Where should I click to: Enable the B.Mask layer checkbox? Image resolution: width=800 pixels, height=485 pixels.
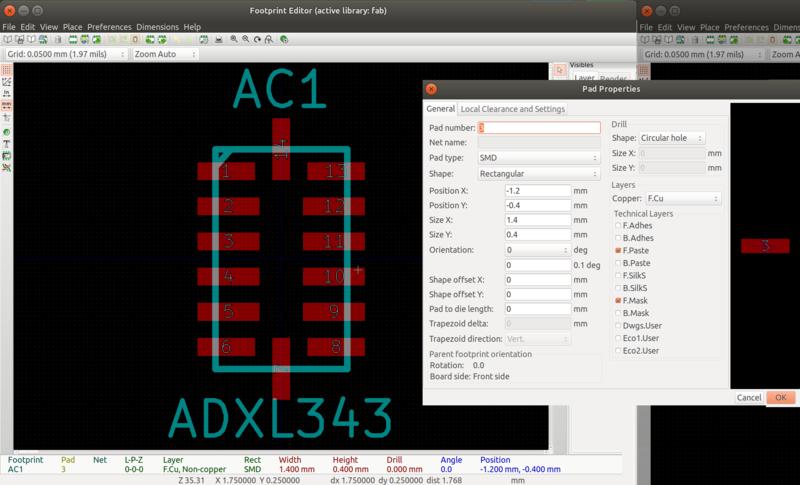click(618, 313)
